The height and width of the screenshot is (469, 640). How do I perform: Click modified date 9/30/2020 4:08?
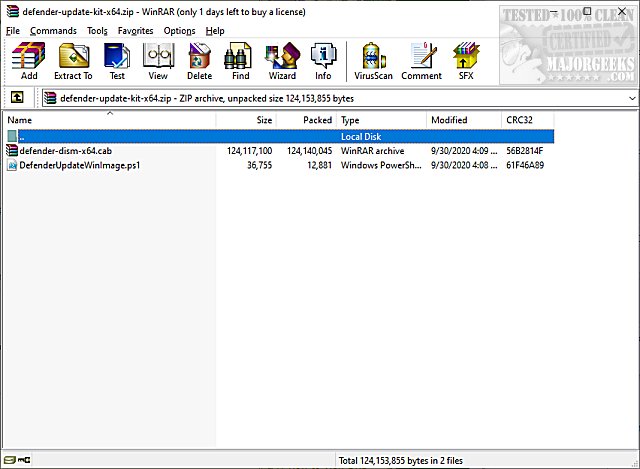(x=464, y=165)
